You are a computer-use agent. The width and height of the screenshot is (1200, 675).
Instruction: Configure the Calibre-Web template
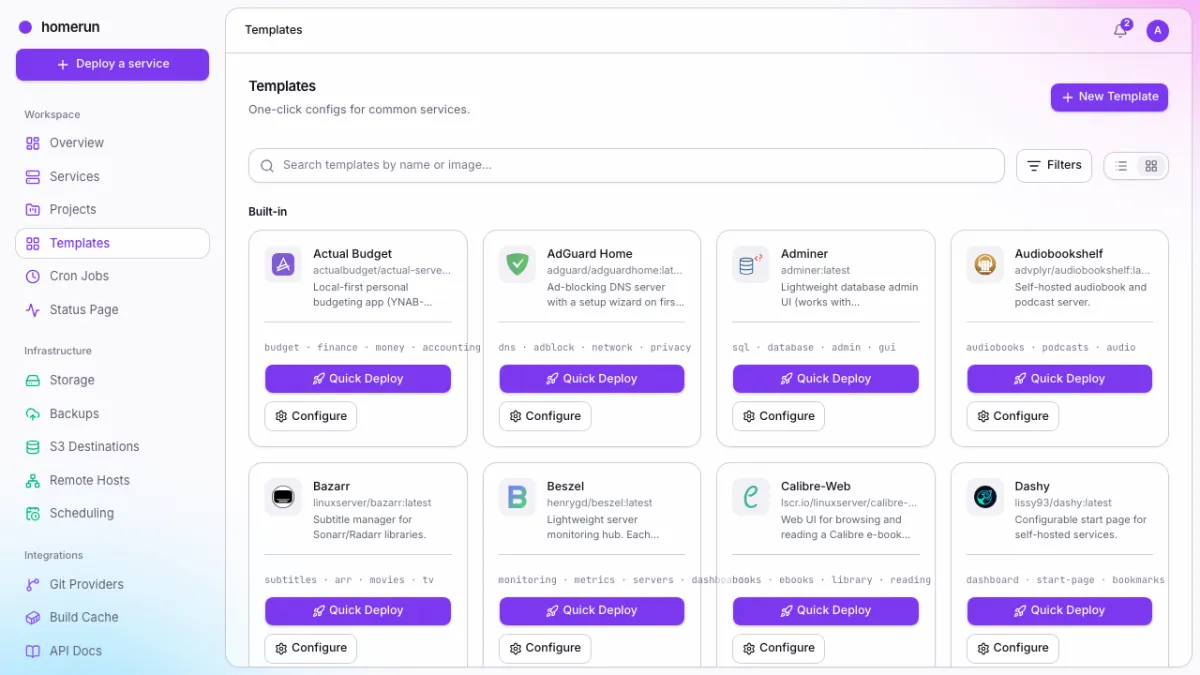tap(779, 648)
